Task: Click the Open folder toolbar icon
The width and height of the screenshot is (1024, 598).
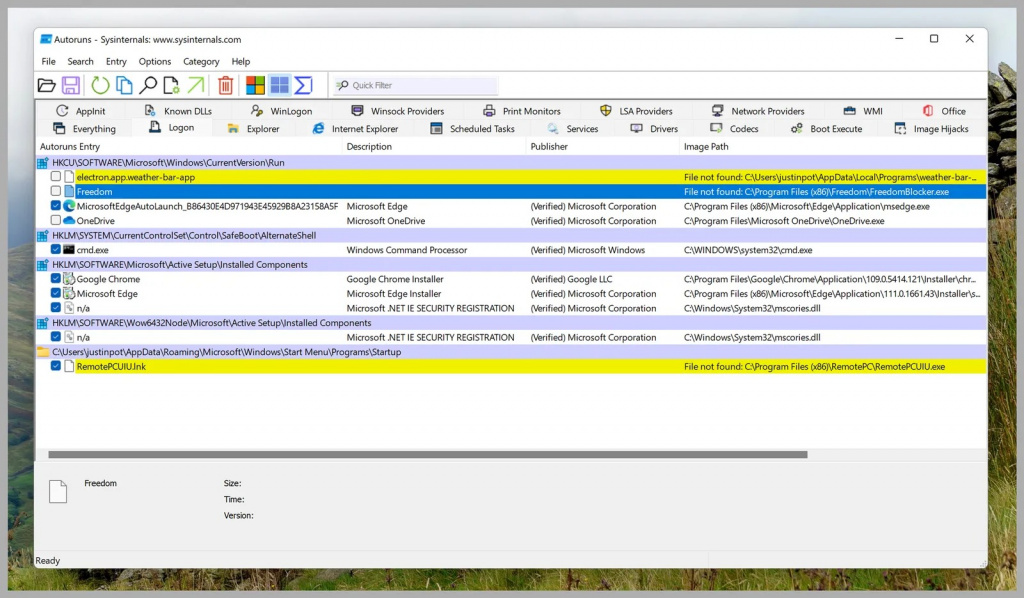Action: coord(46,86)
